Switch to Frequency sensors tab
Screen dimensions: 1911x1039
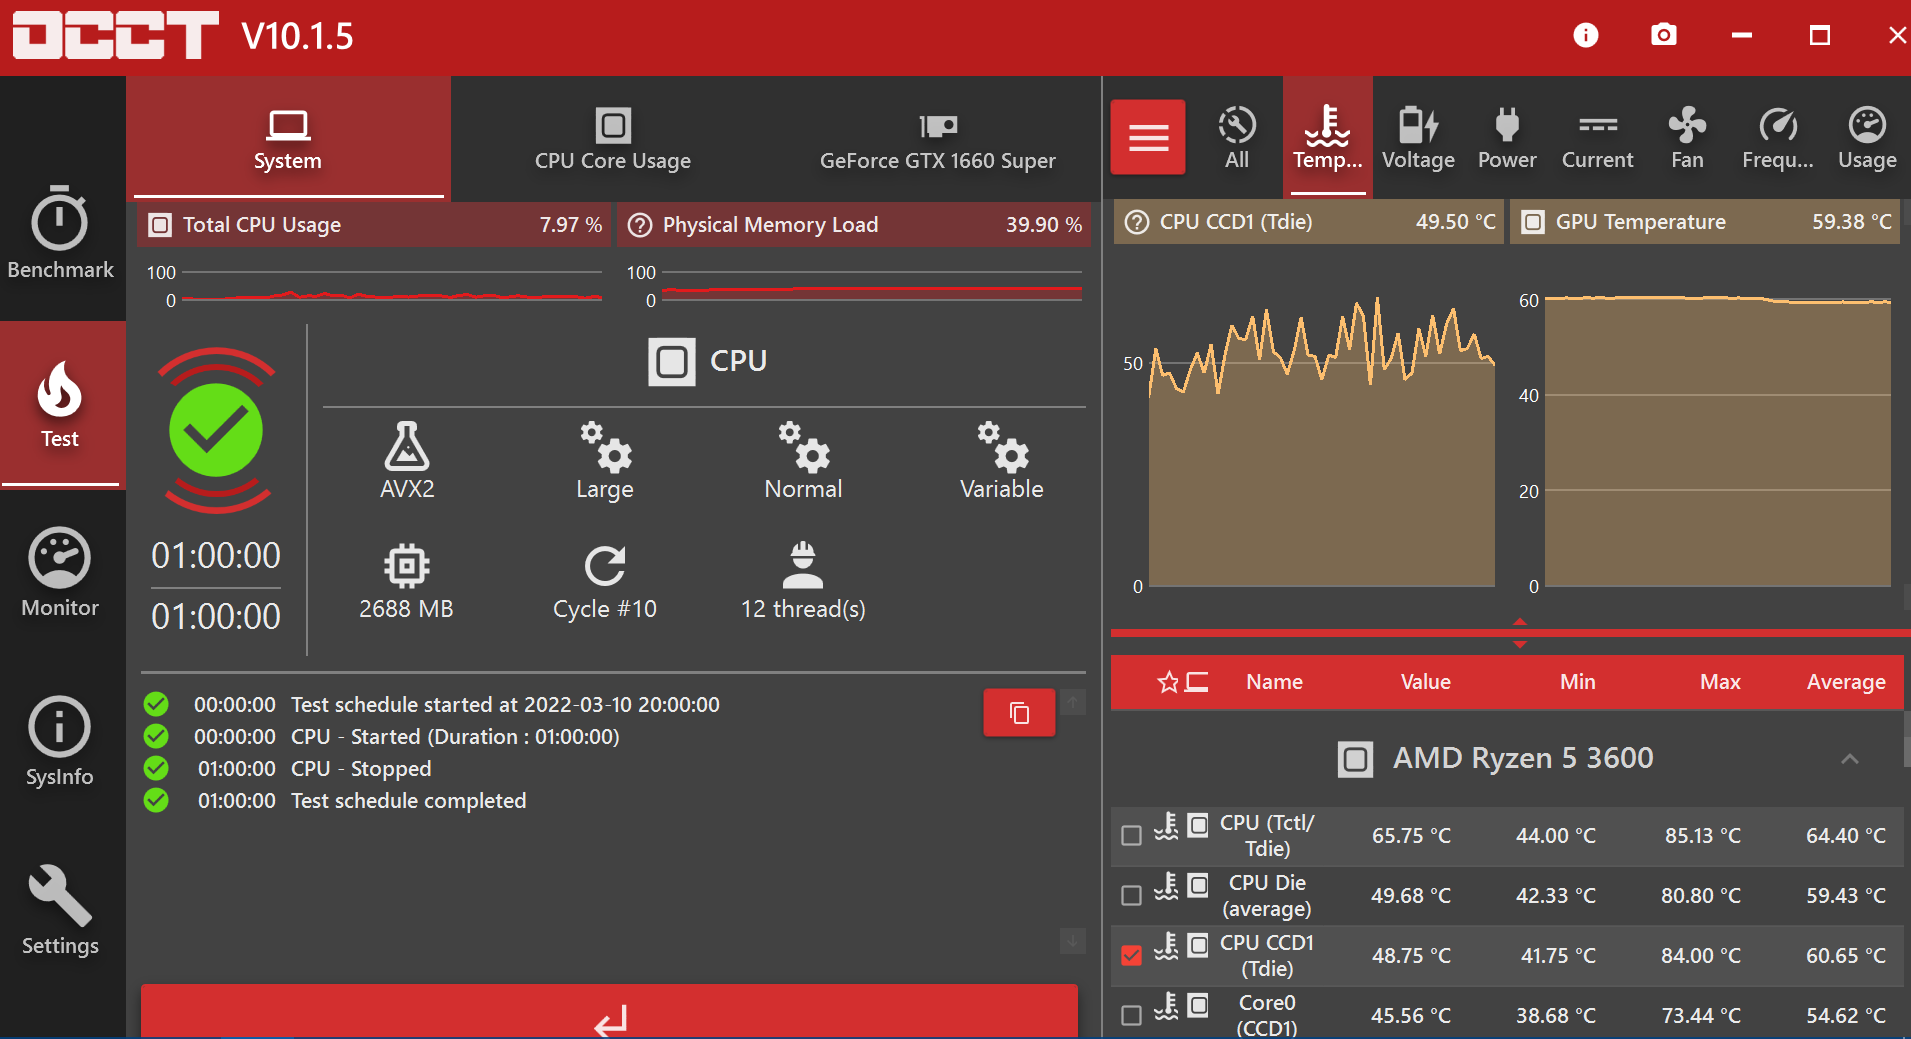1778,137
